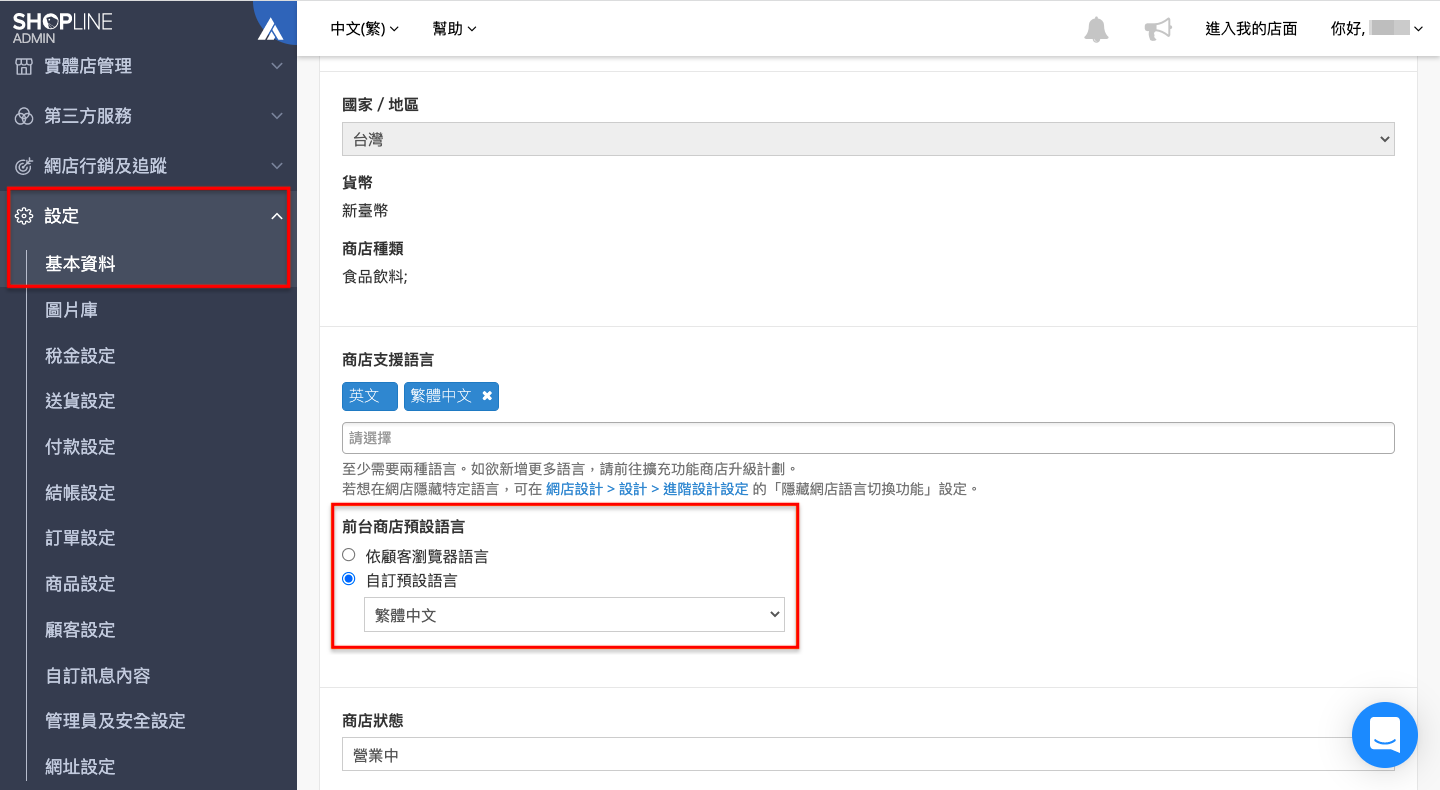Open the 你好 user account menu
The image size is (1440, 790).
[1377, 29]
